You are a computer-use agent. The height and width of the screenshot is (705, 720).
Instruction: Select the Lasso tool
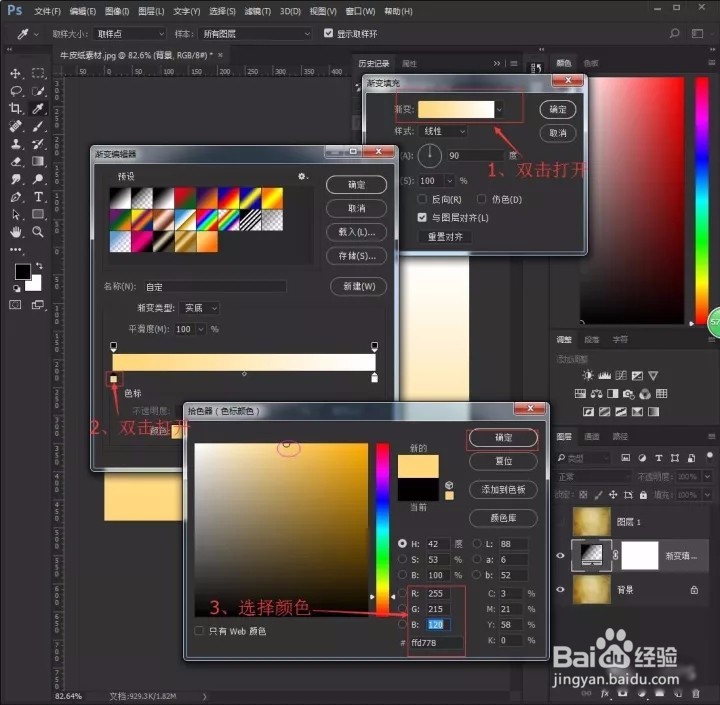[x=16, y=91]
